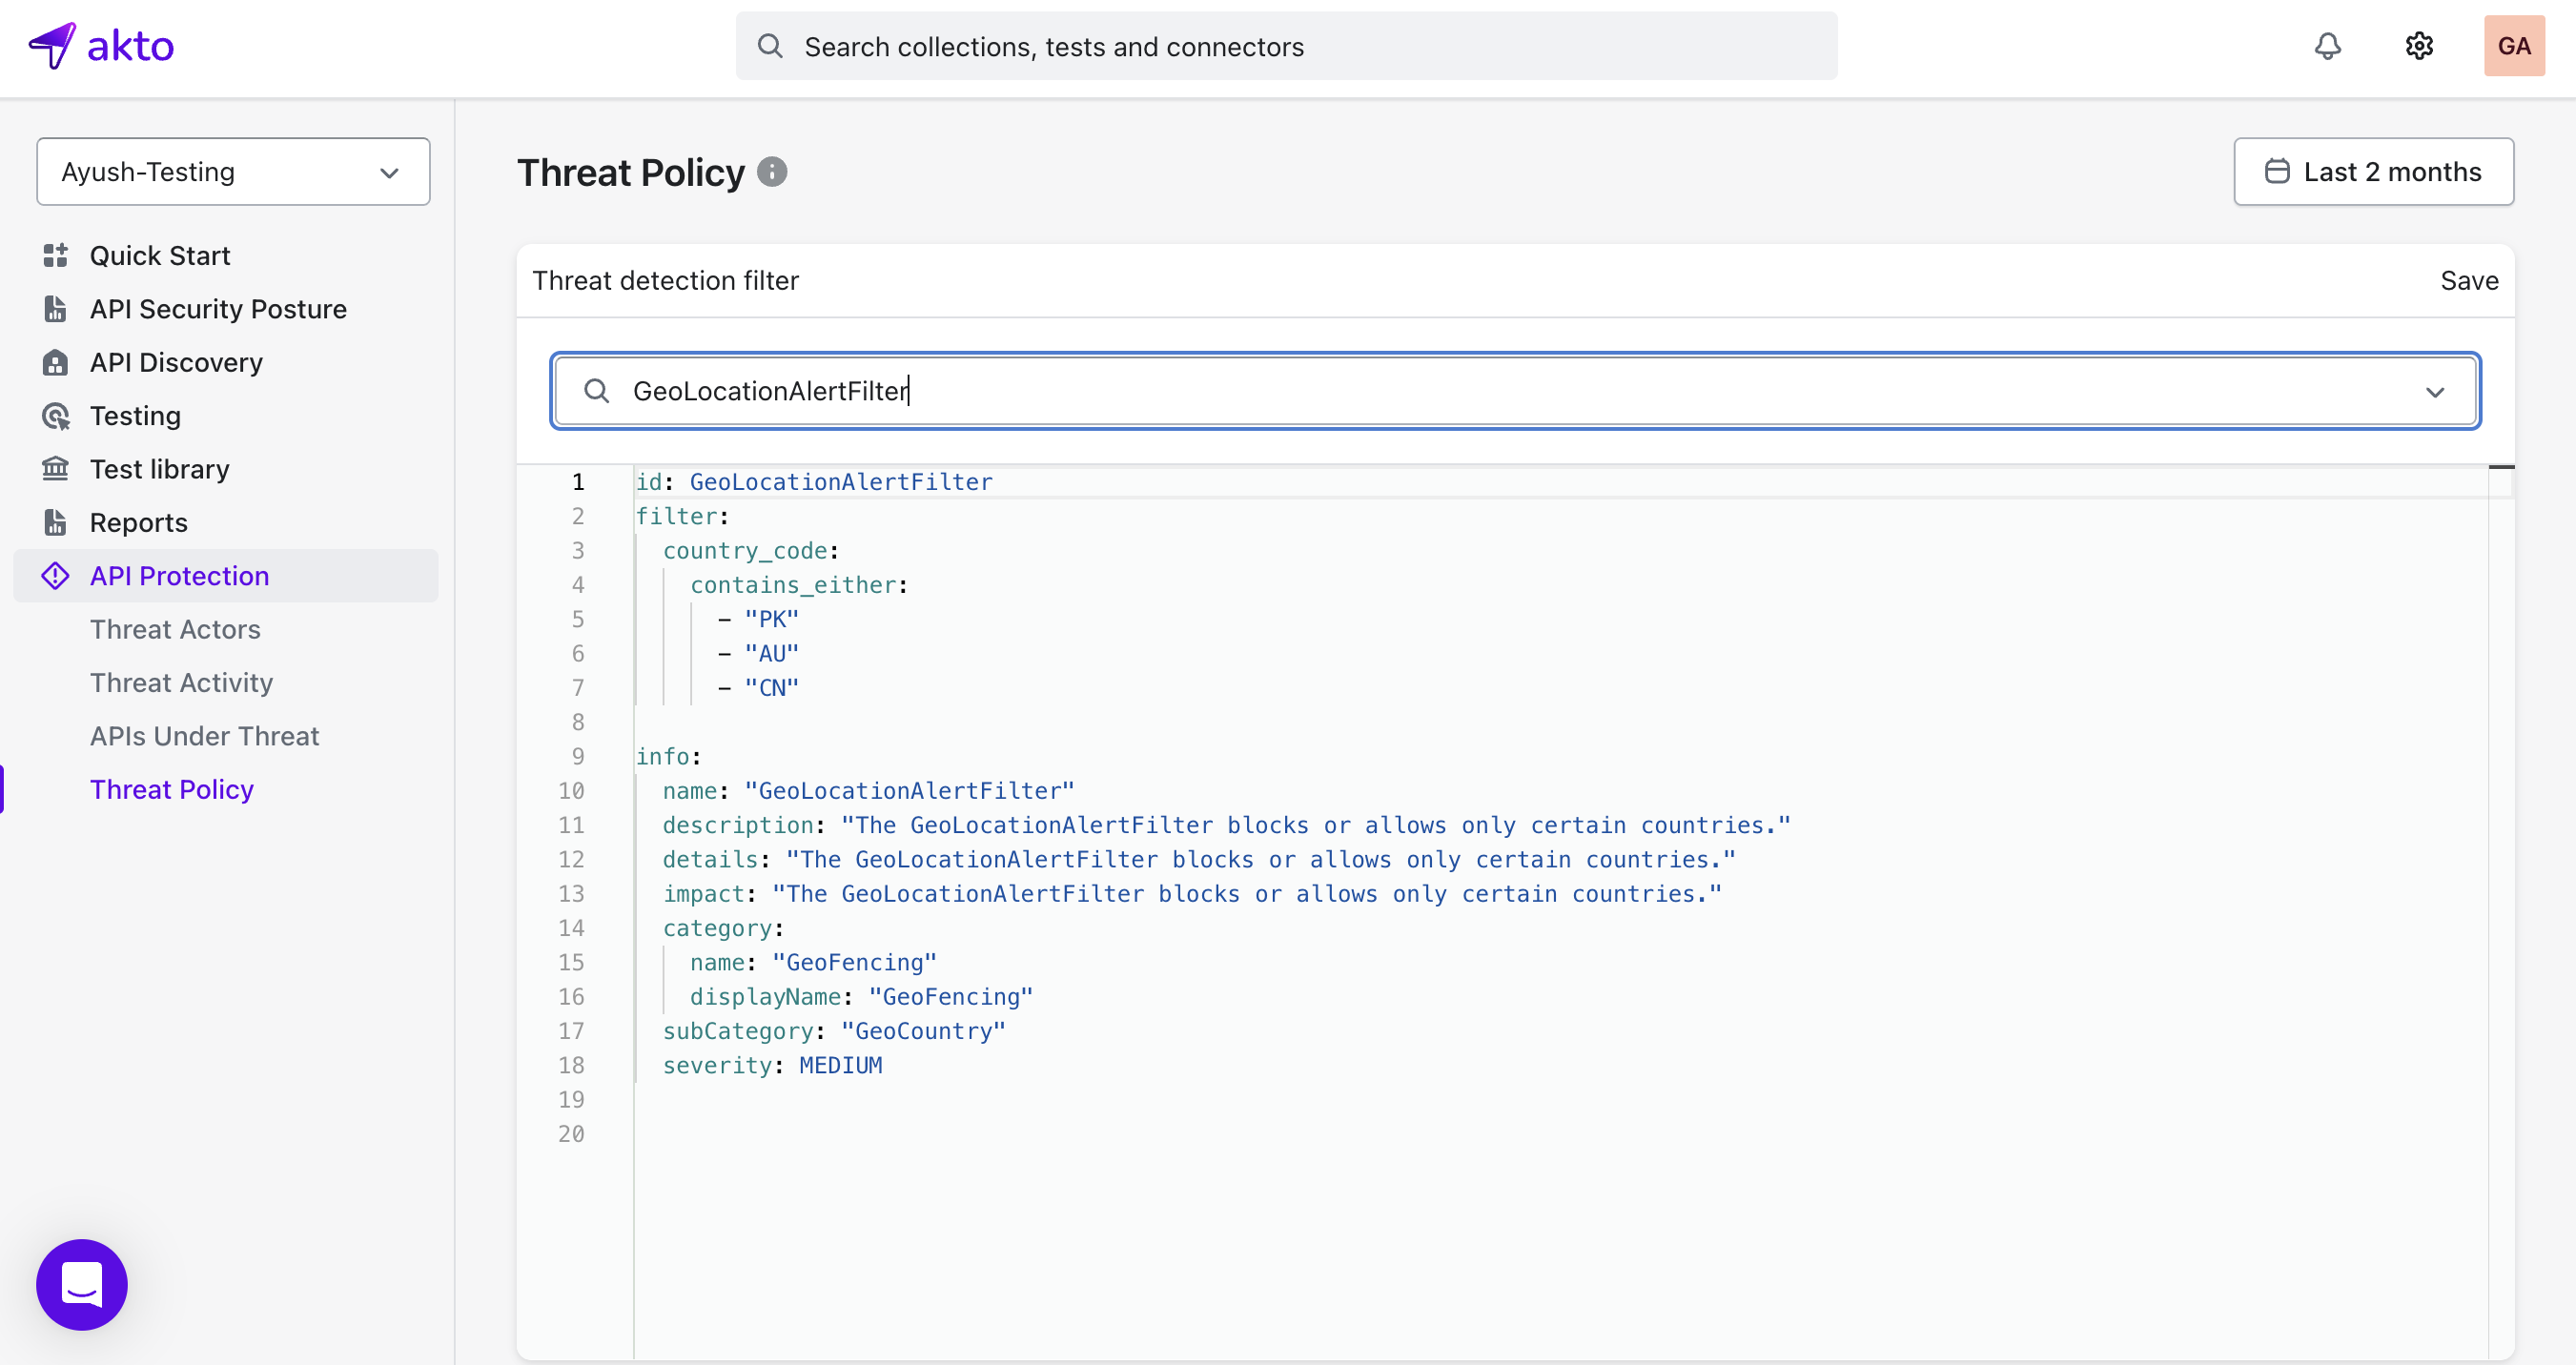
Task: Select API Security Posture link
Action: 218,309
